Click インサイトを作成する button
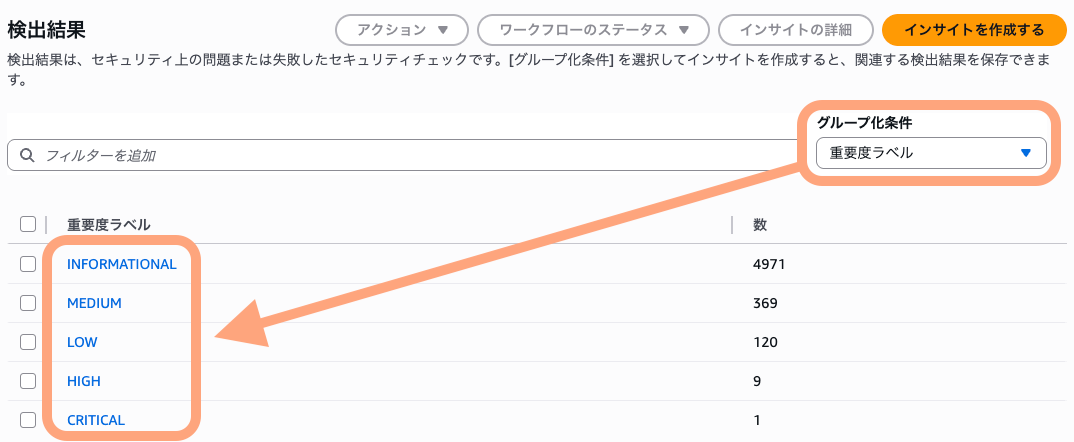1074x442 pixels. (974, 30)
